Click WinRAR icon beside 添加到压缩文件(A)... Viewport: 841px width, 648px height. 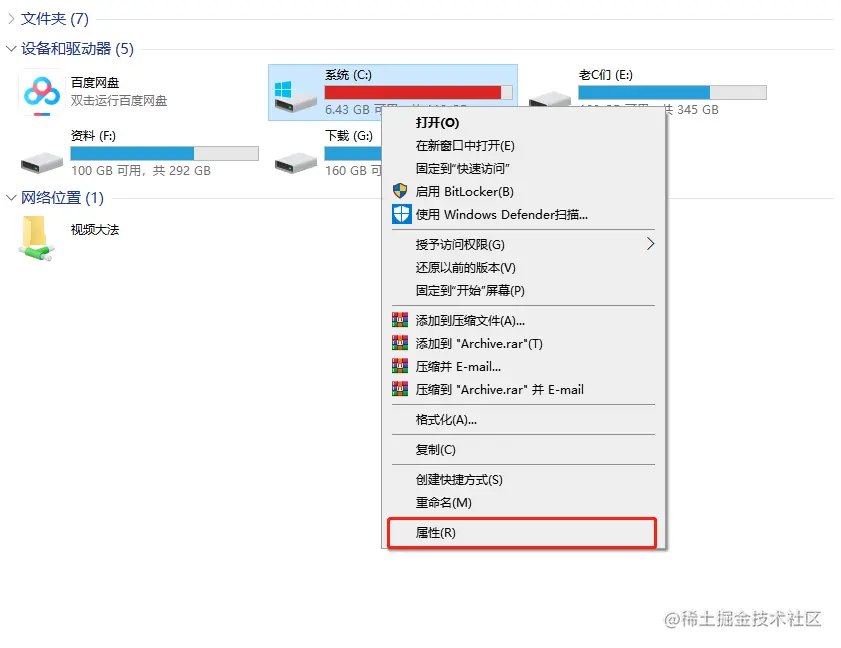tap(400, 320)
